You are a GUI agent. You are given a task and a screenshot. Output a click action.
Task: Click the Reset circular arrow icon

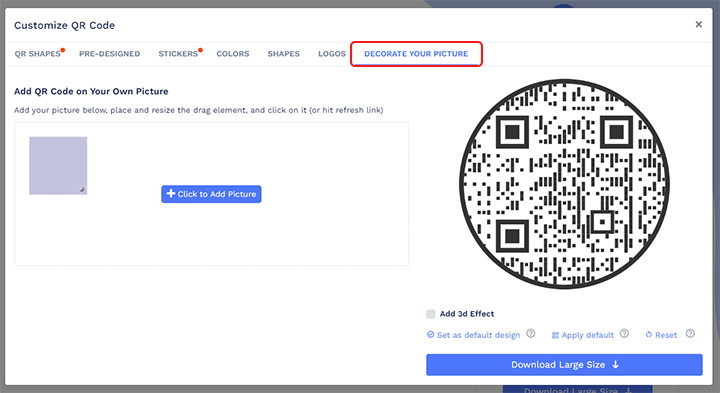coord(648,335)
